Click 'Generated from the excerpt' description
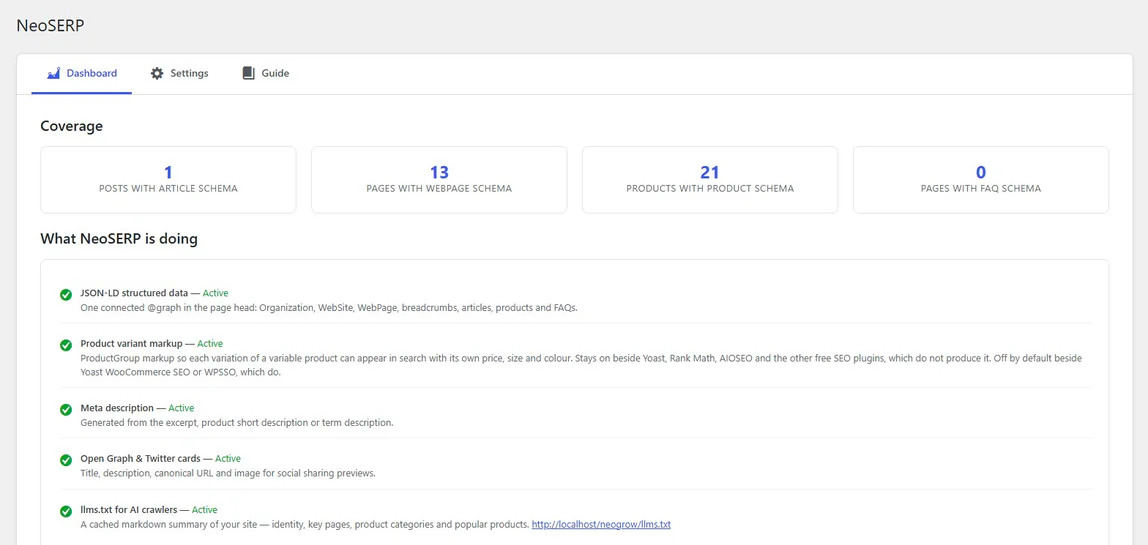Screen dimensions: 1148x545 [237, 423]
